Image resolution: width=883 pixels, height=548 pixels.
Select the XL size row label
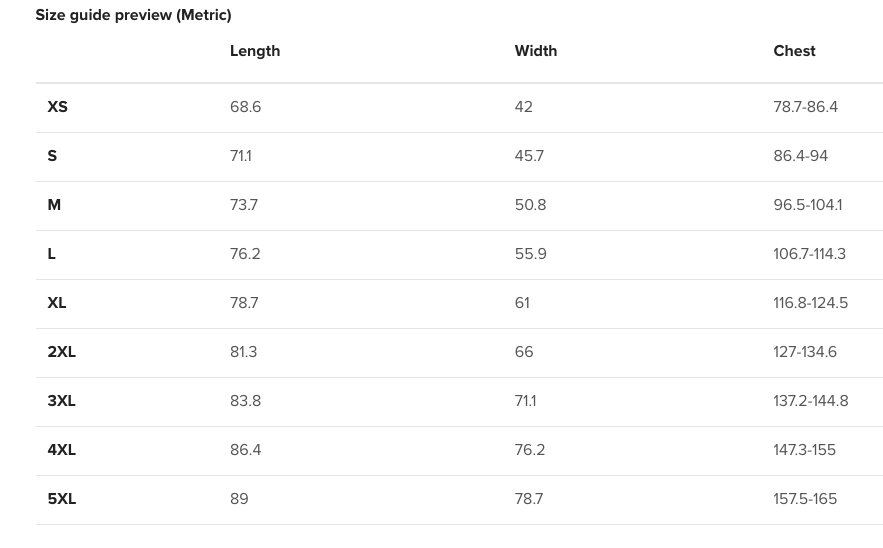point(57,303)
